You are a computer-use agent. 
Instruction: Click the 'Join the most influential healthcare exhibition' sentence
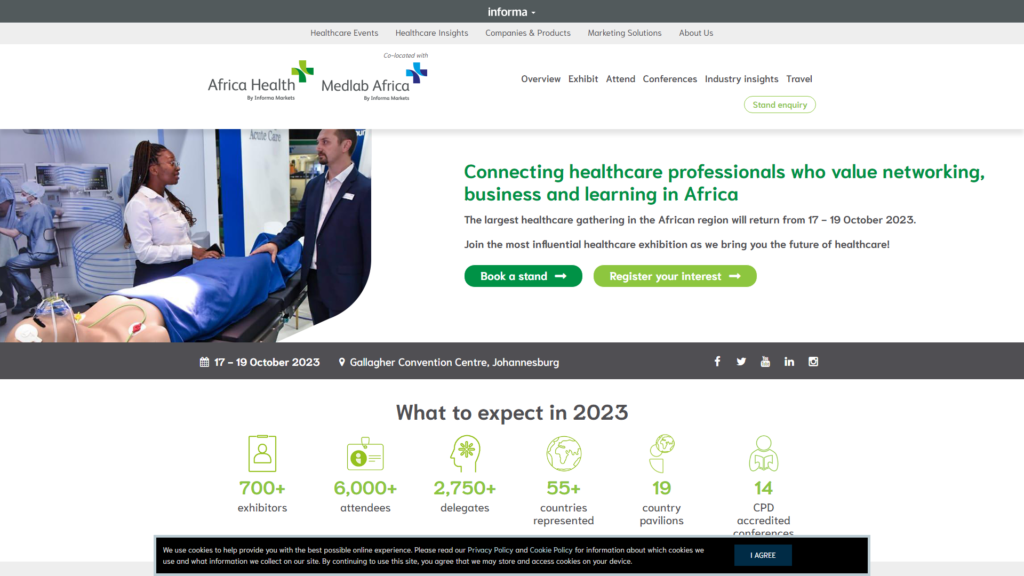click(x=677, y=244)
